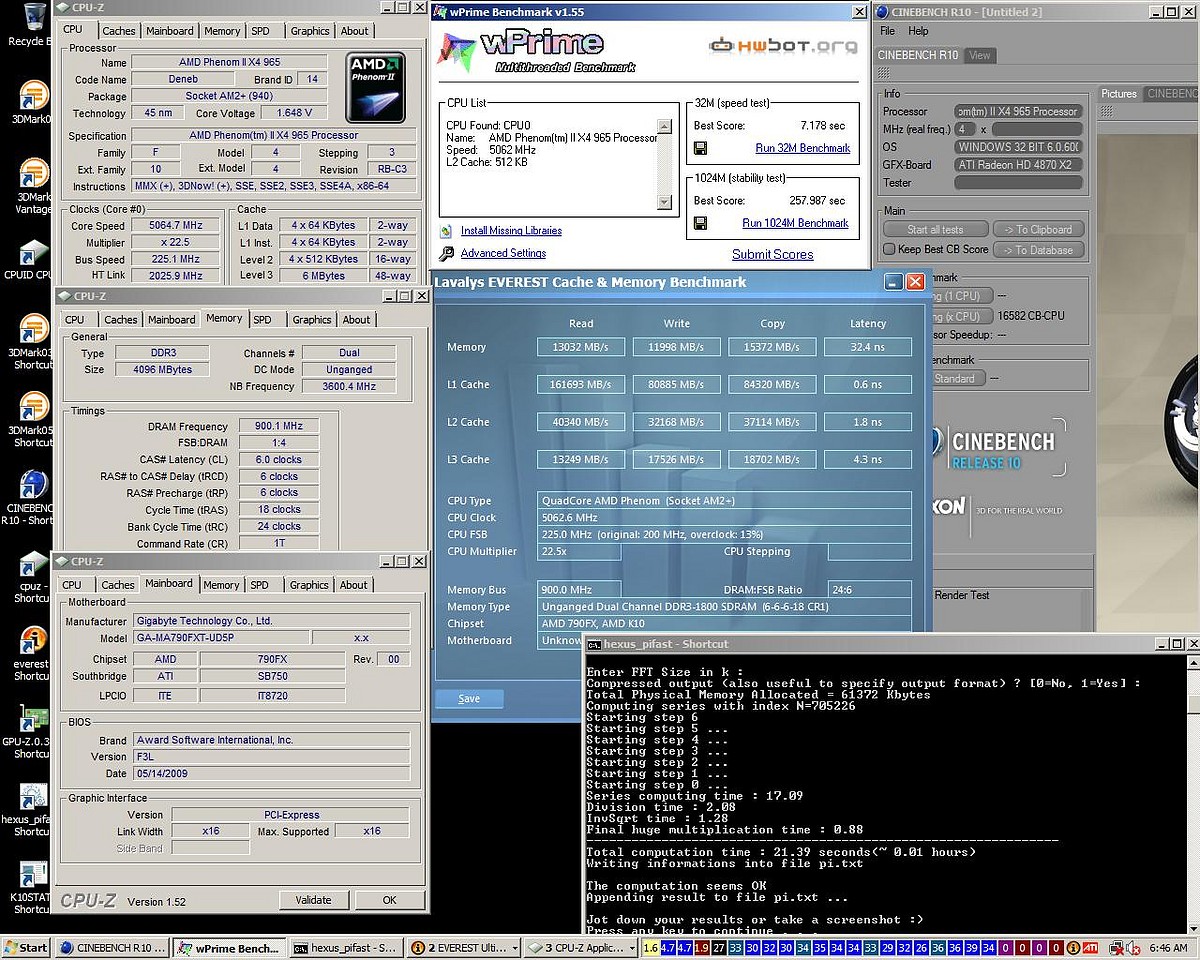The height and width of the screenshot is (960, 1200).
Task: Click the muted volume icon in the tray
Action: 1133,947
